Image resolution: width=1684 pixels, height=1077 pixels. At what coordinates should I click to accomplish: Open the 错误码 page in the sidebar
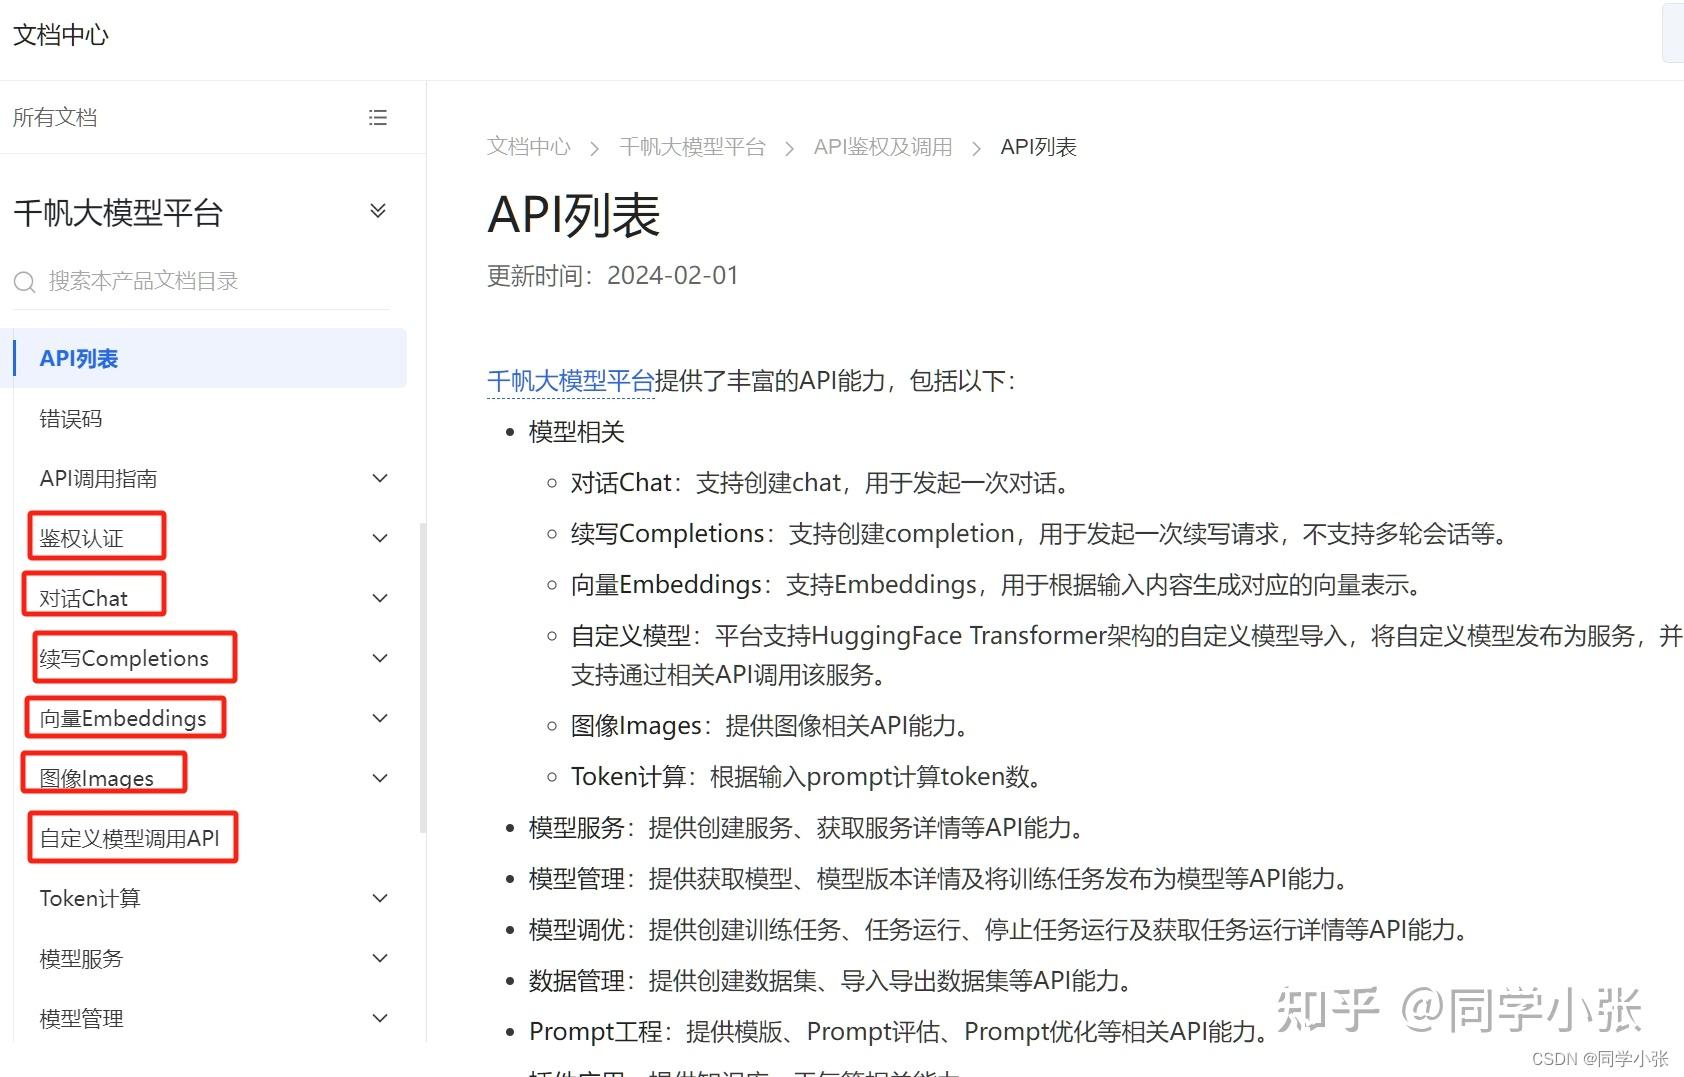tap(71, 418)
